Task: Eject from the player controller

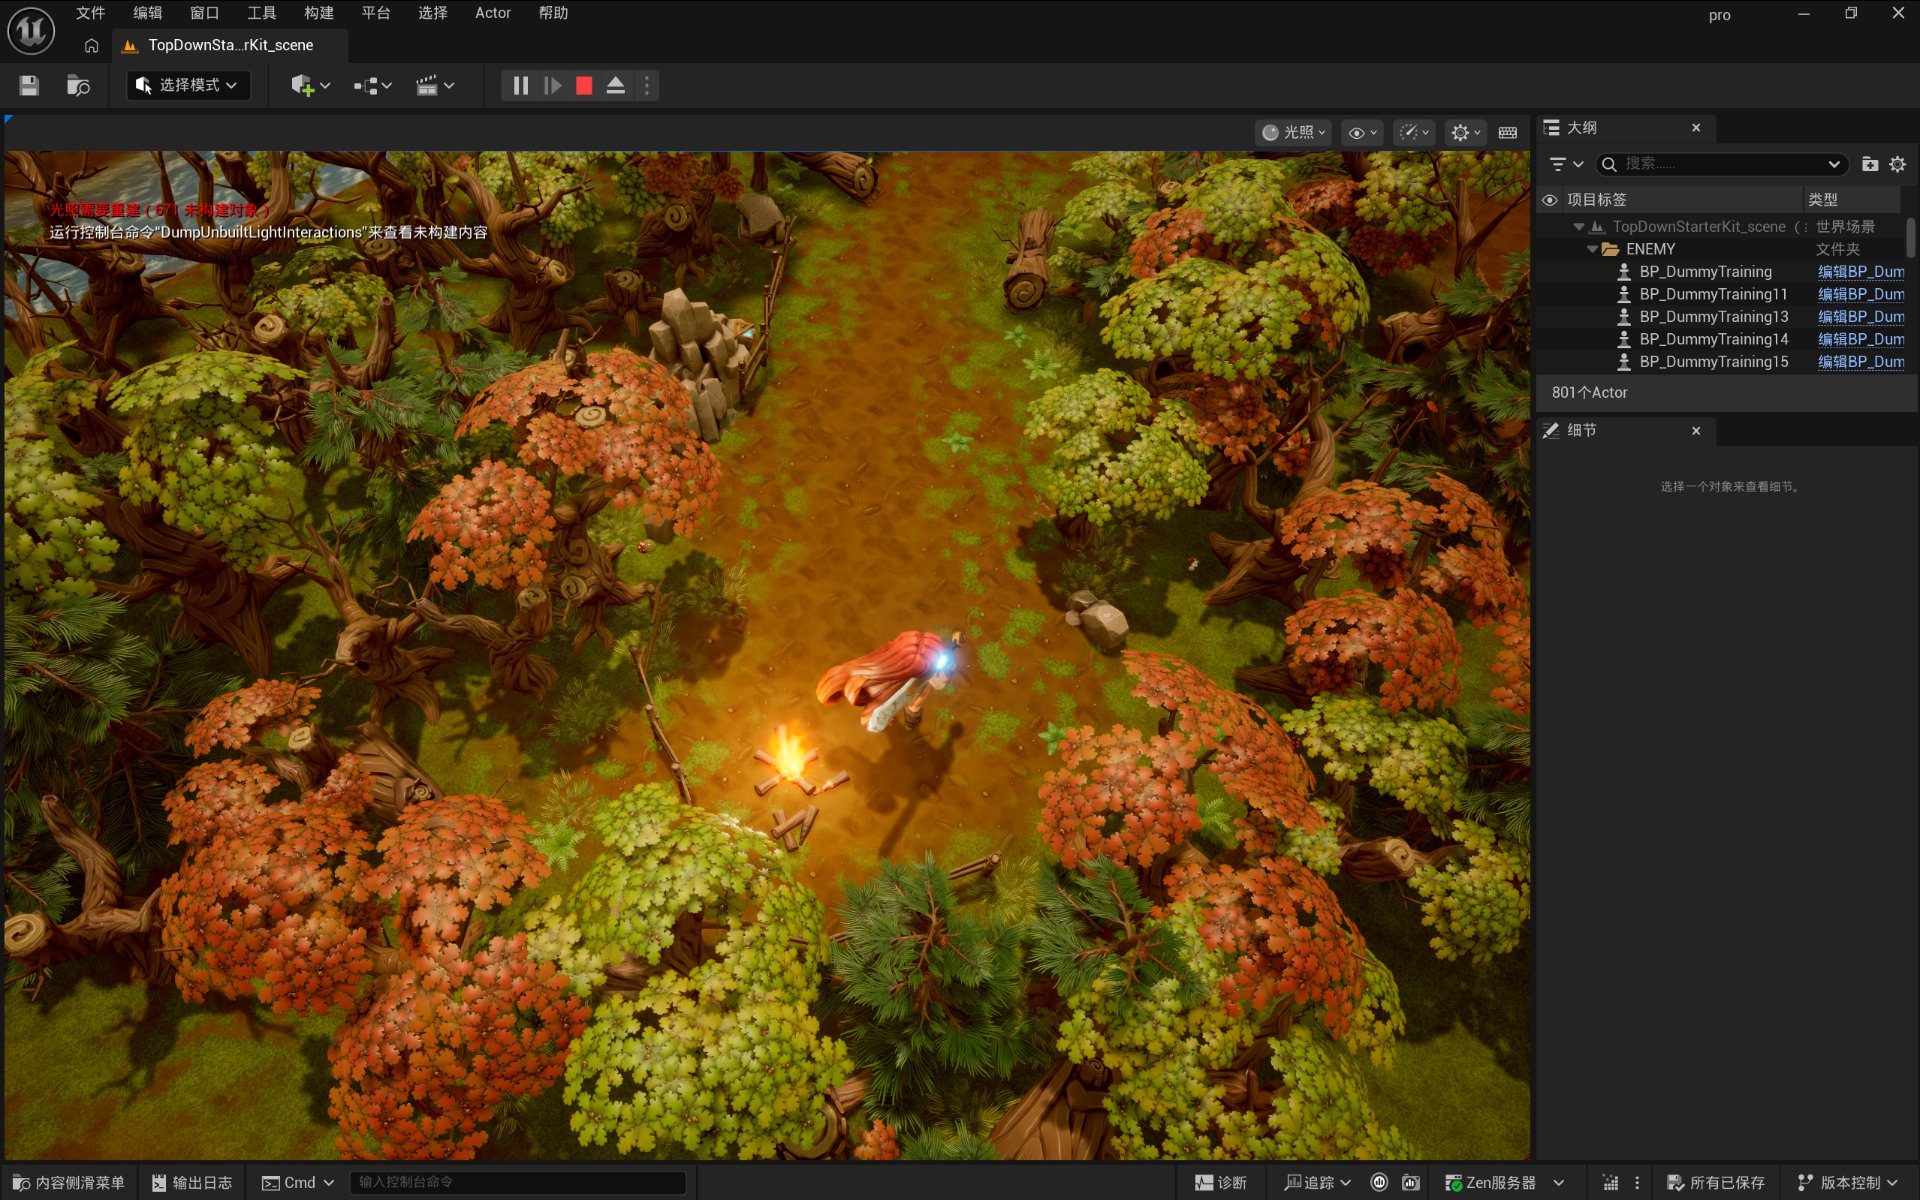Action: (x=616, y=85)
